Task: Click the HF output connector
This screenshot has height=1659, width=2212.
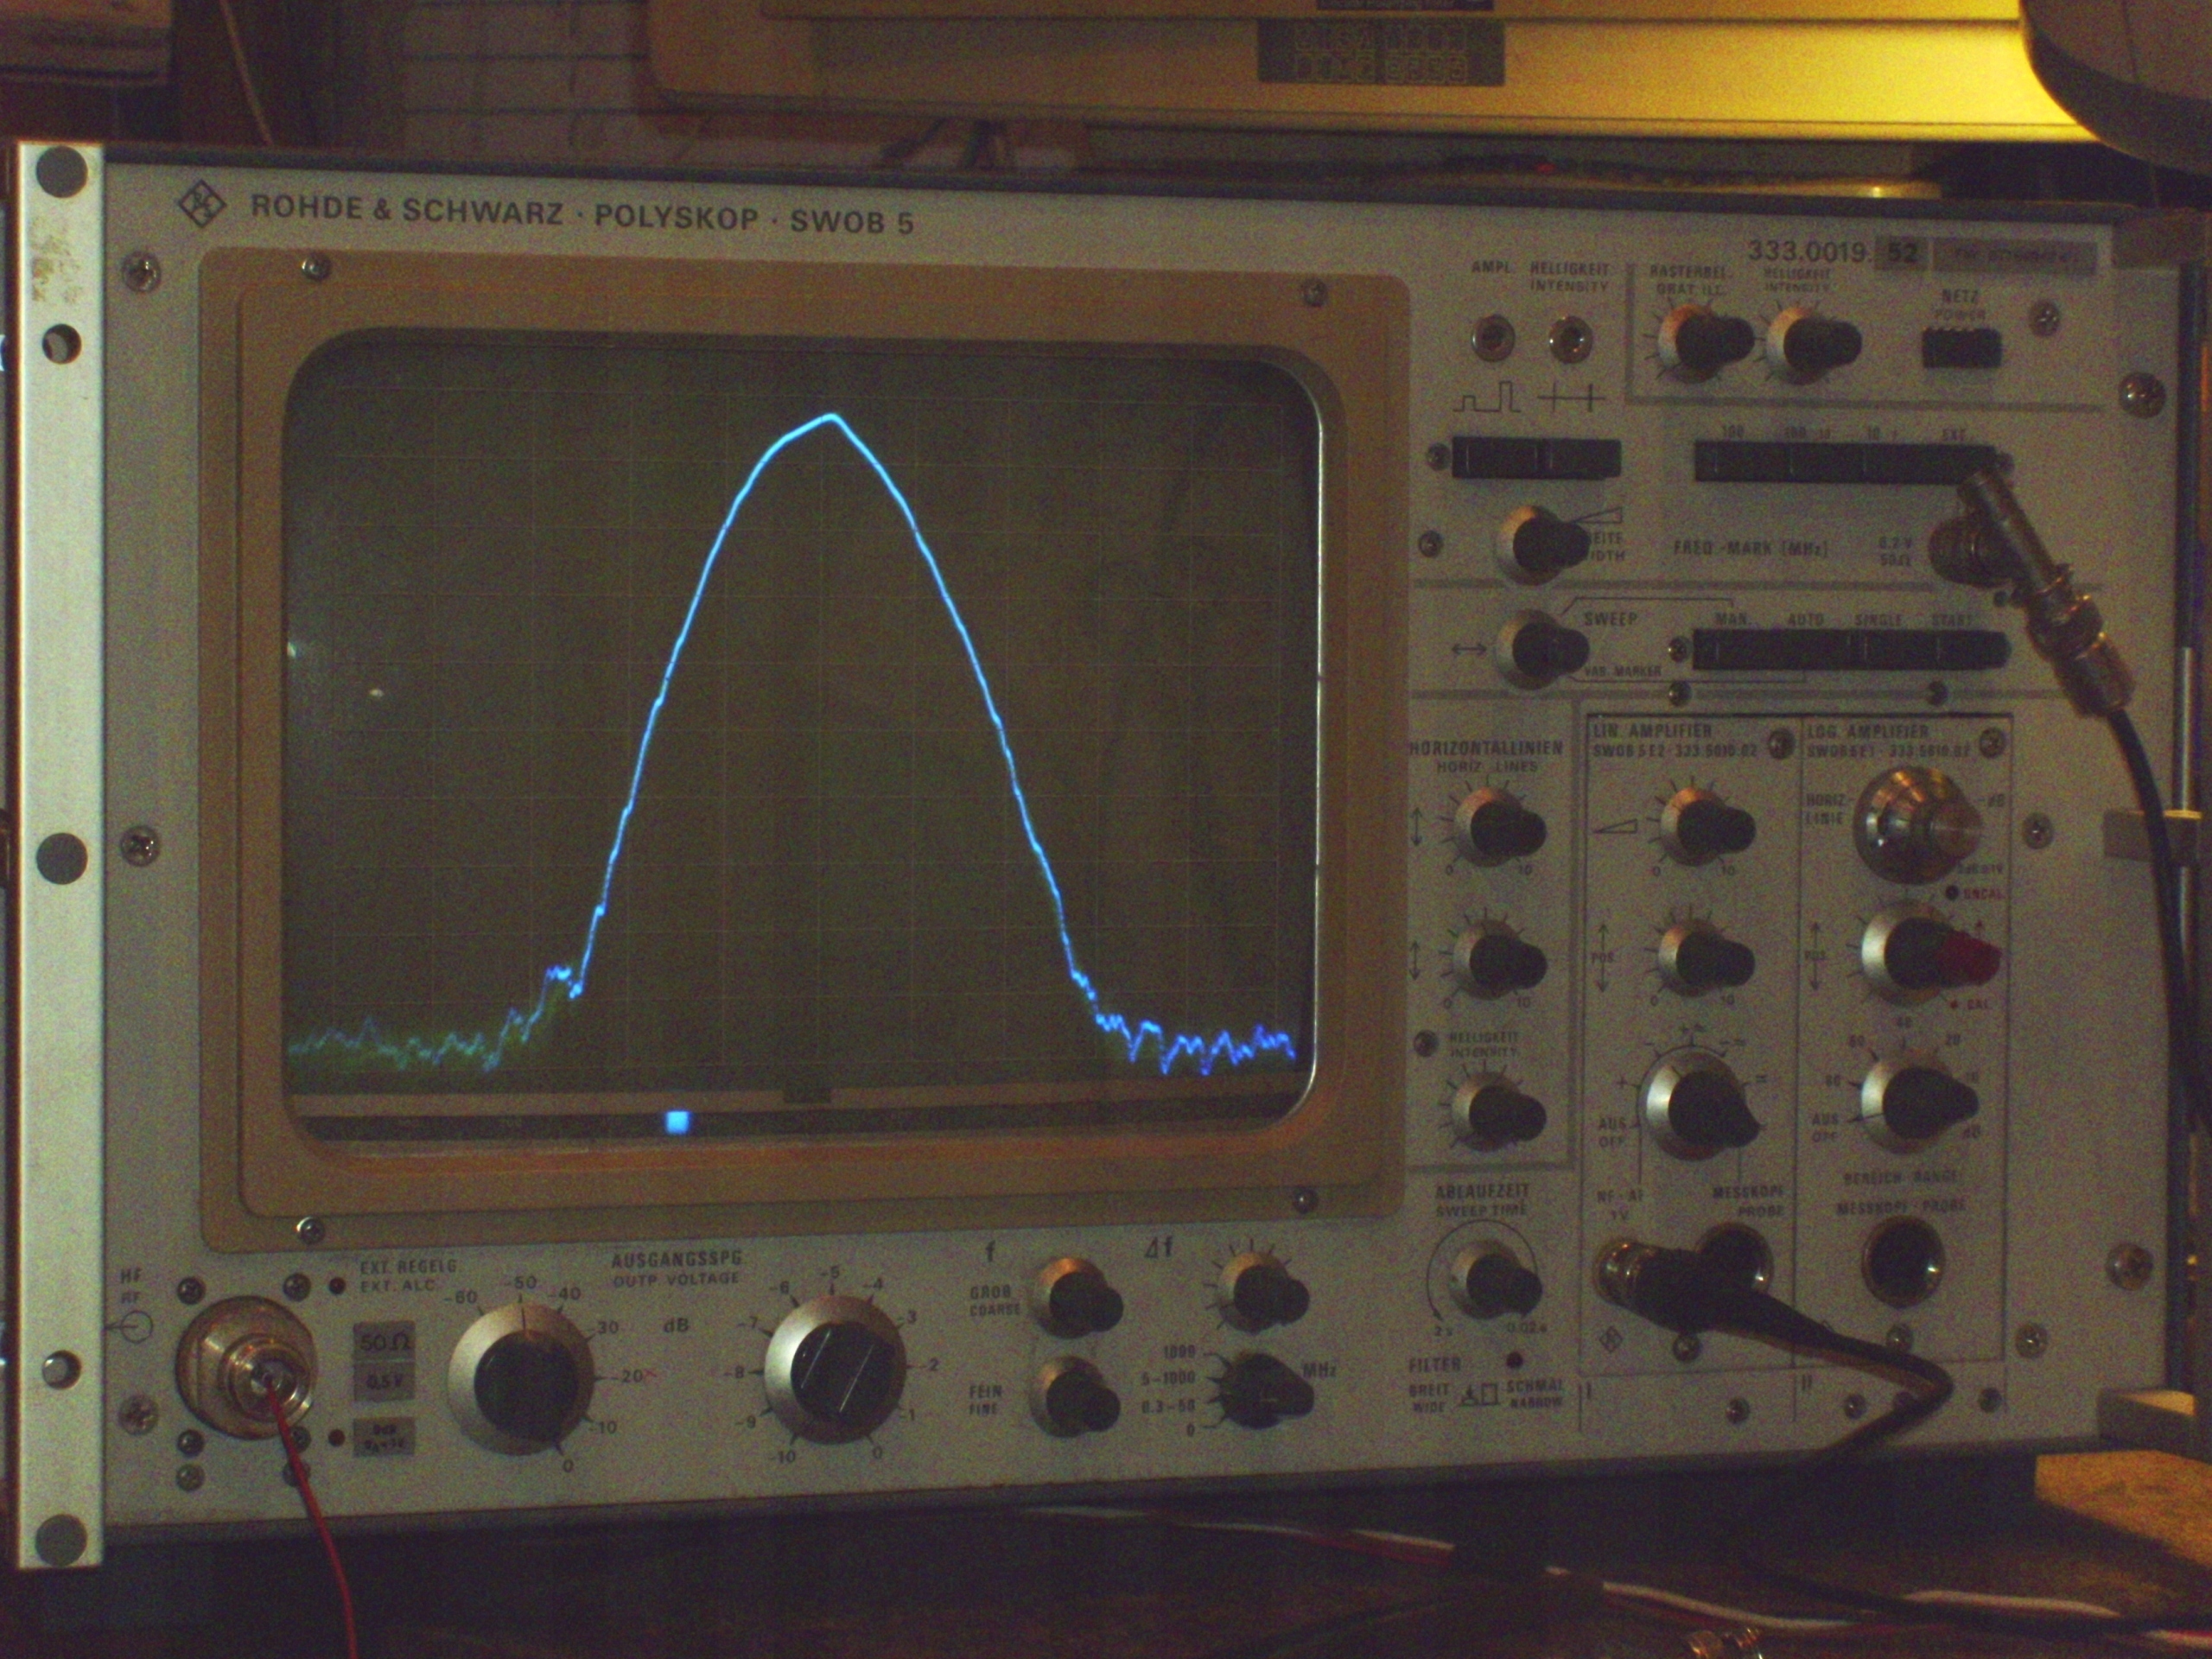Action: (x=247, y=1367)
